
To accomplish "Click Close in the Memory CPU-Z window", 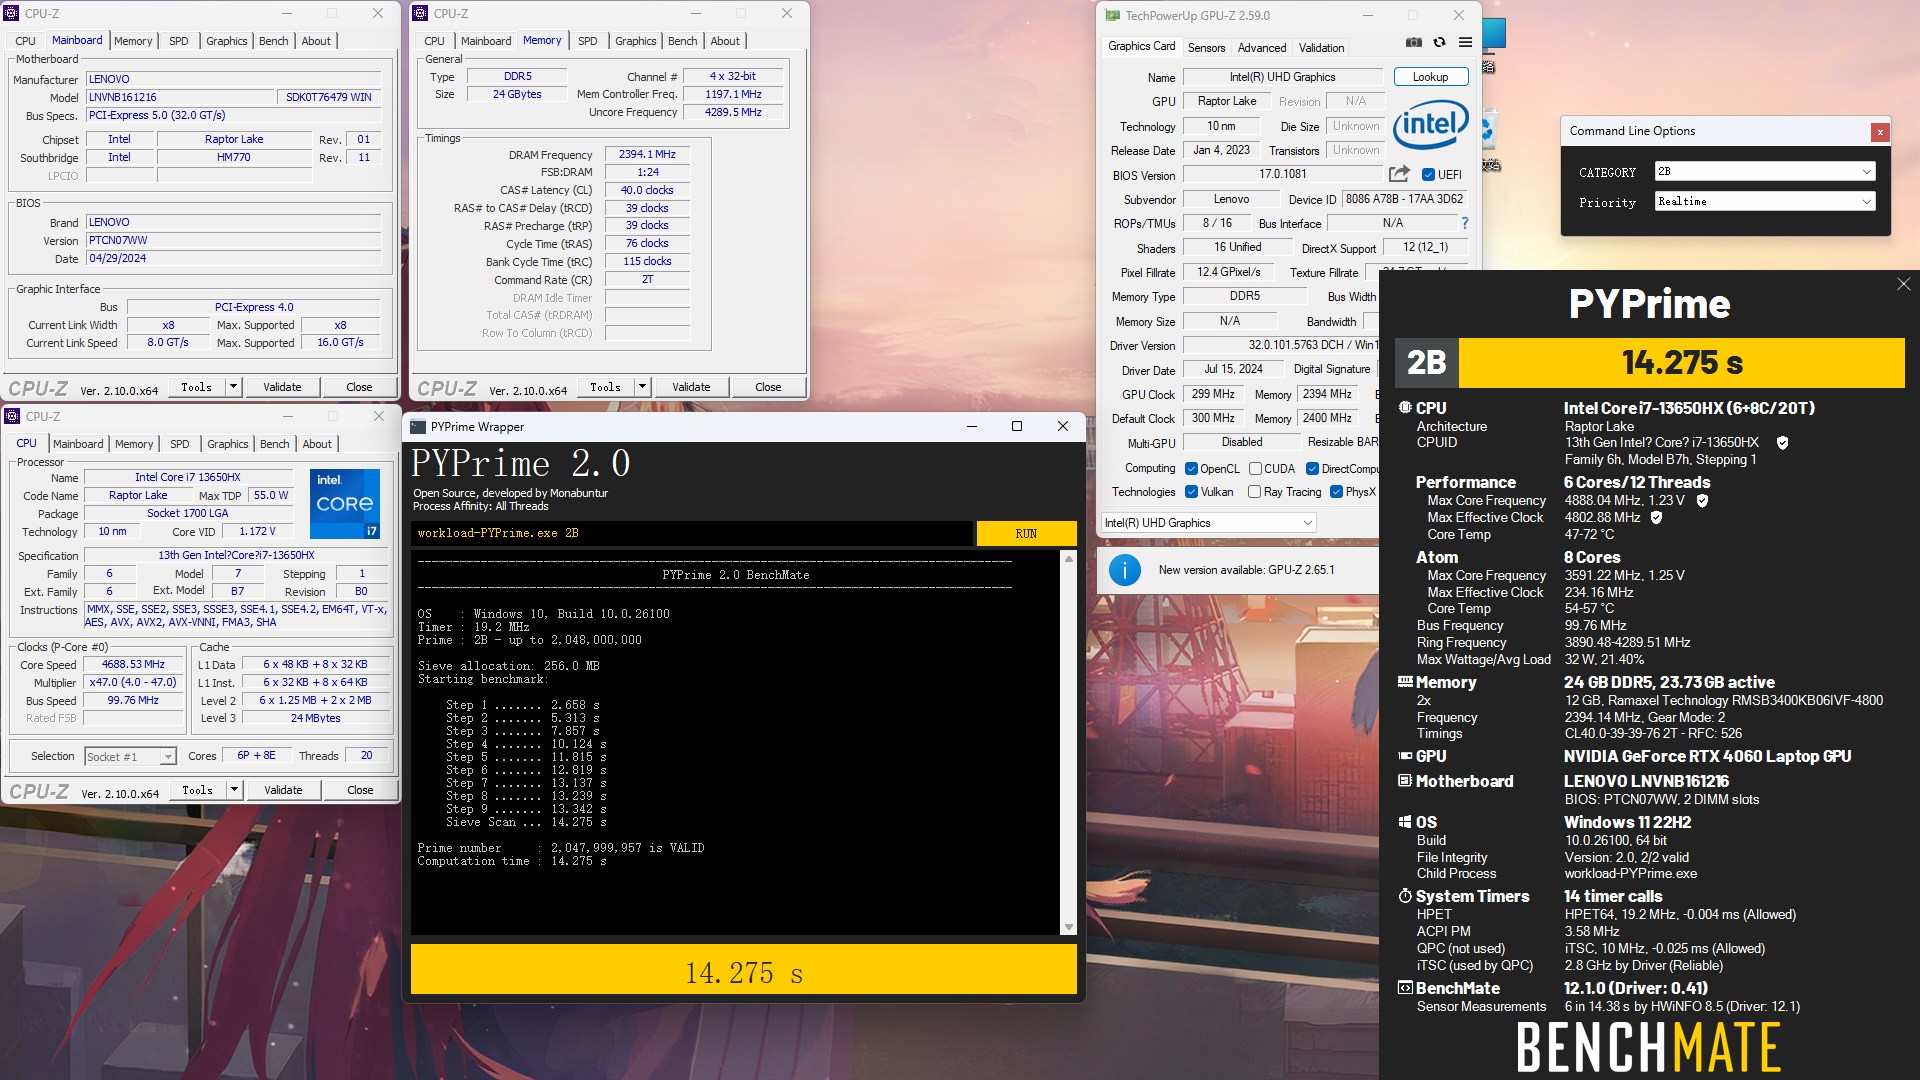I will coord(768,387).
